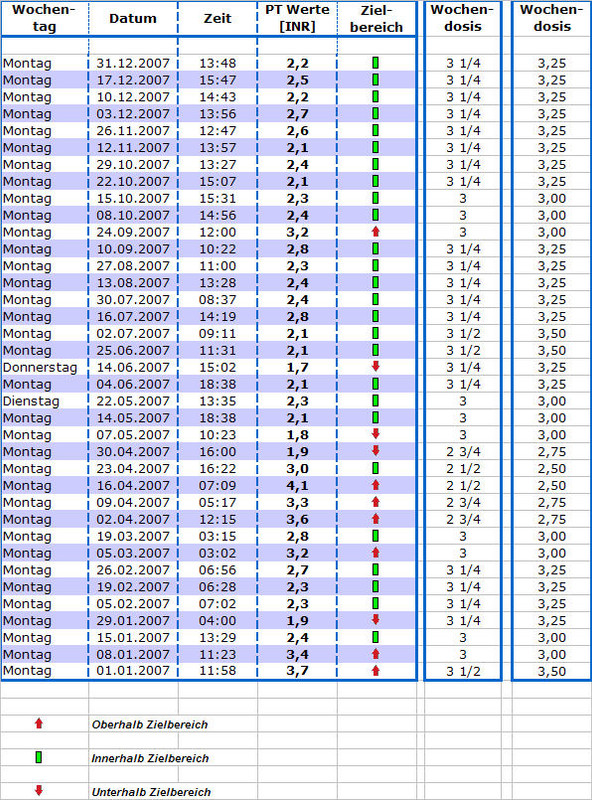Click the green indicator for 22.05.2007

(376, 401)
